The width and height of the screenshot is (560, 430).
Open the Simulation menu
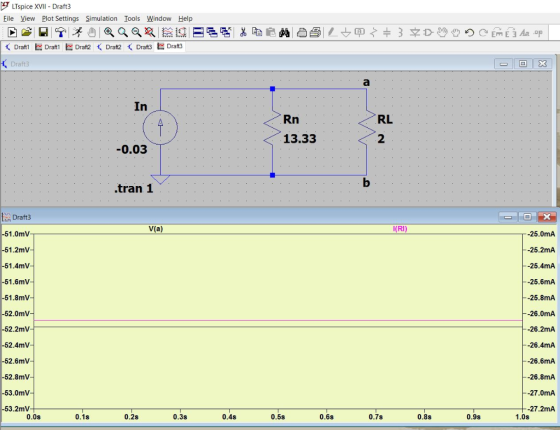click(101, 18)
